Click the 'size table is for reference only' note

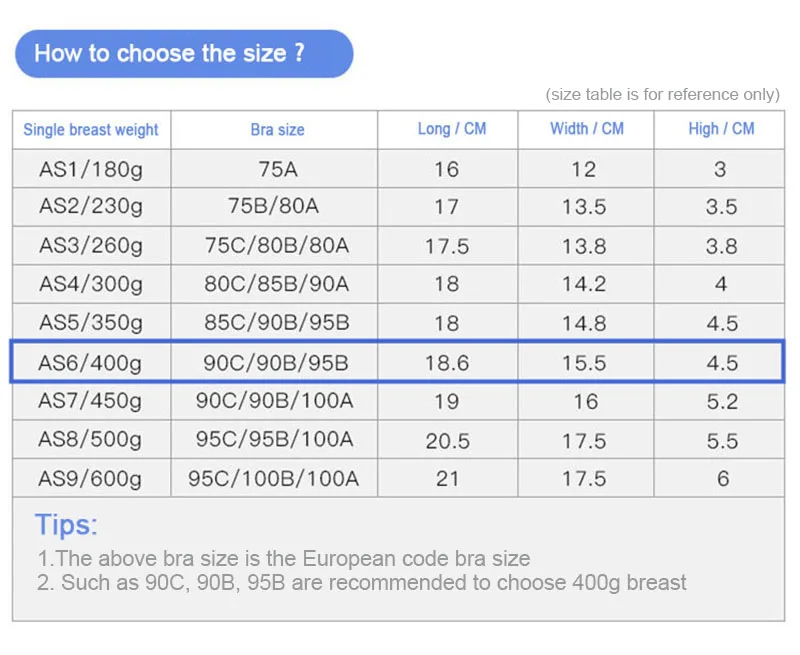point(662,94)
